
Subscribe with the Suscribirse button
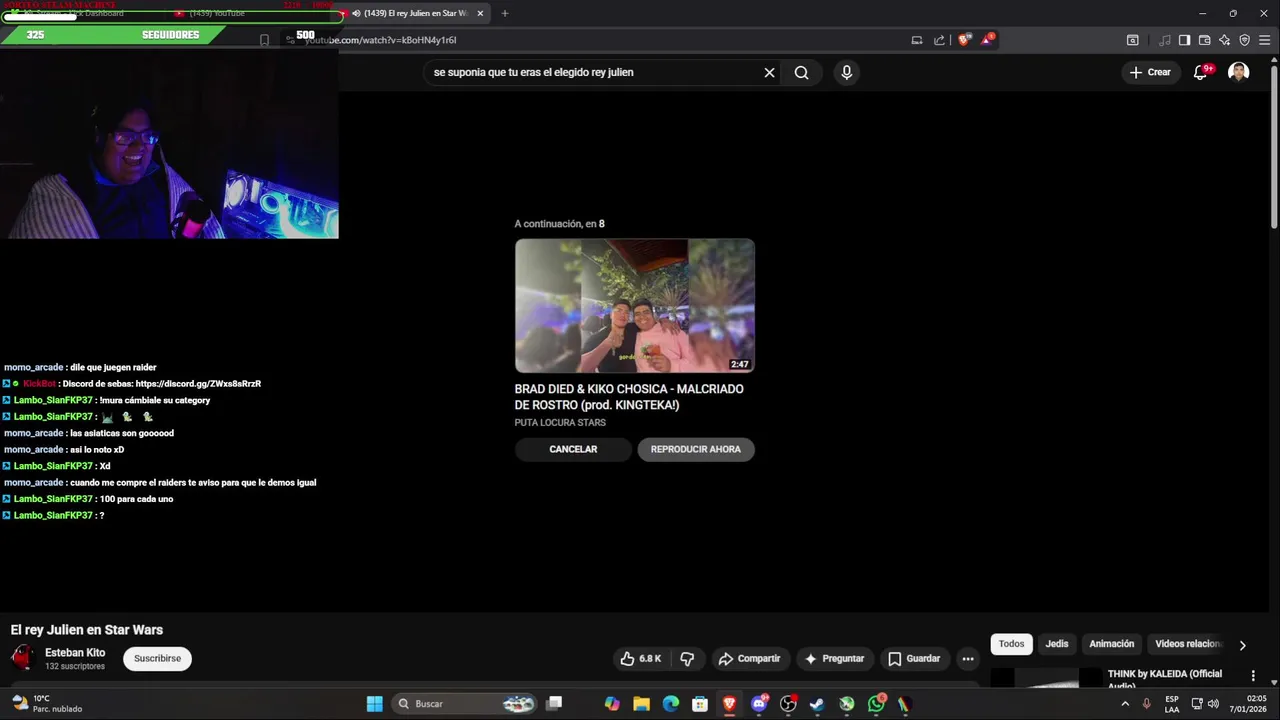157,658
